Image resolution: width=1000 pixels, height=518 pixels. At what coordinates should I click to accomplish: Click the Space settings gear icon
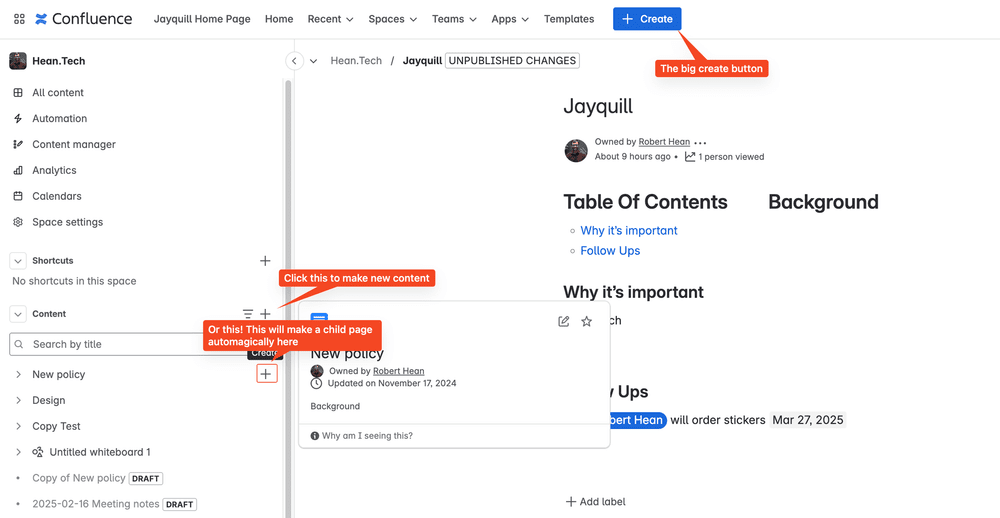click(x=18, y=222)
